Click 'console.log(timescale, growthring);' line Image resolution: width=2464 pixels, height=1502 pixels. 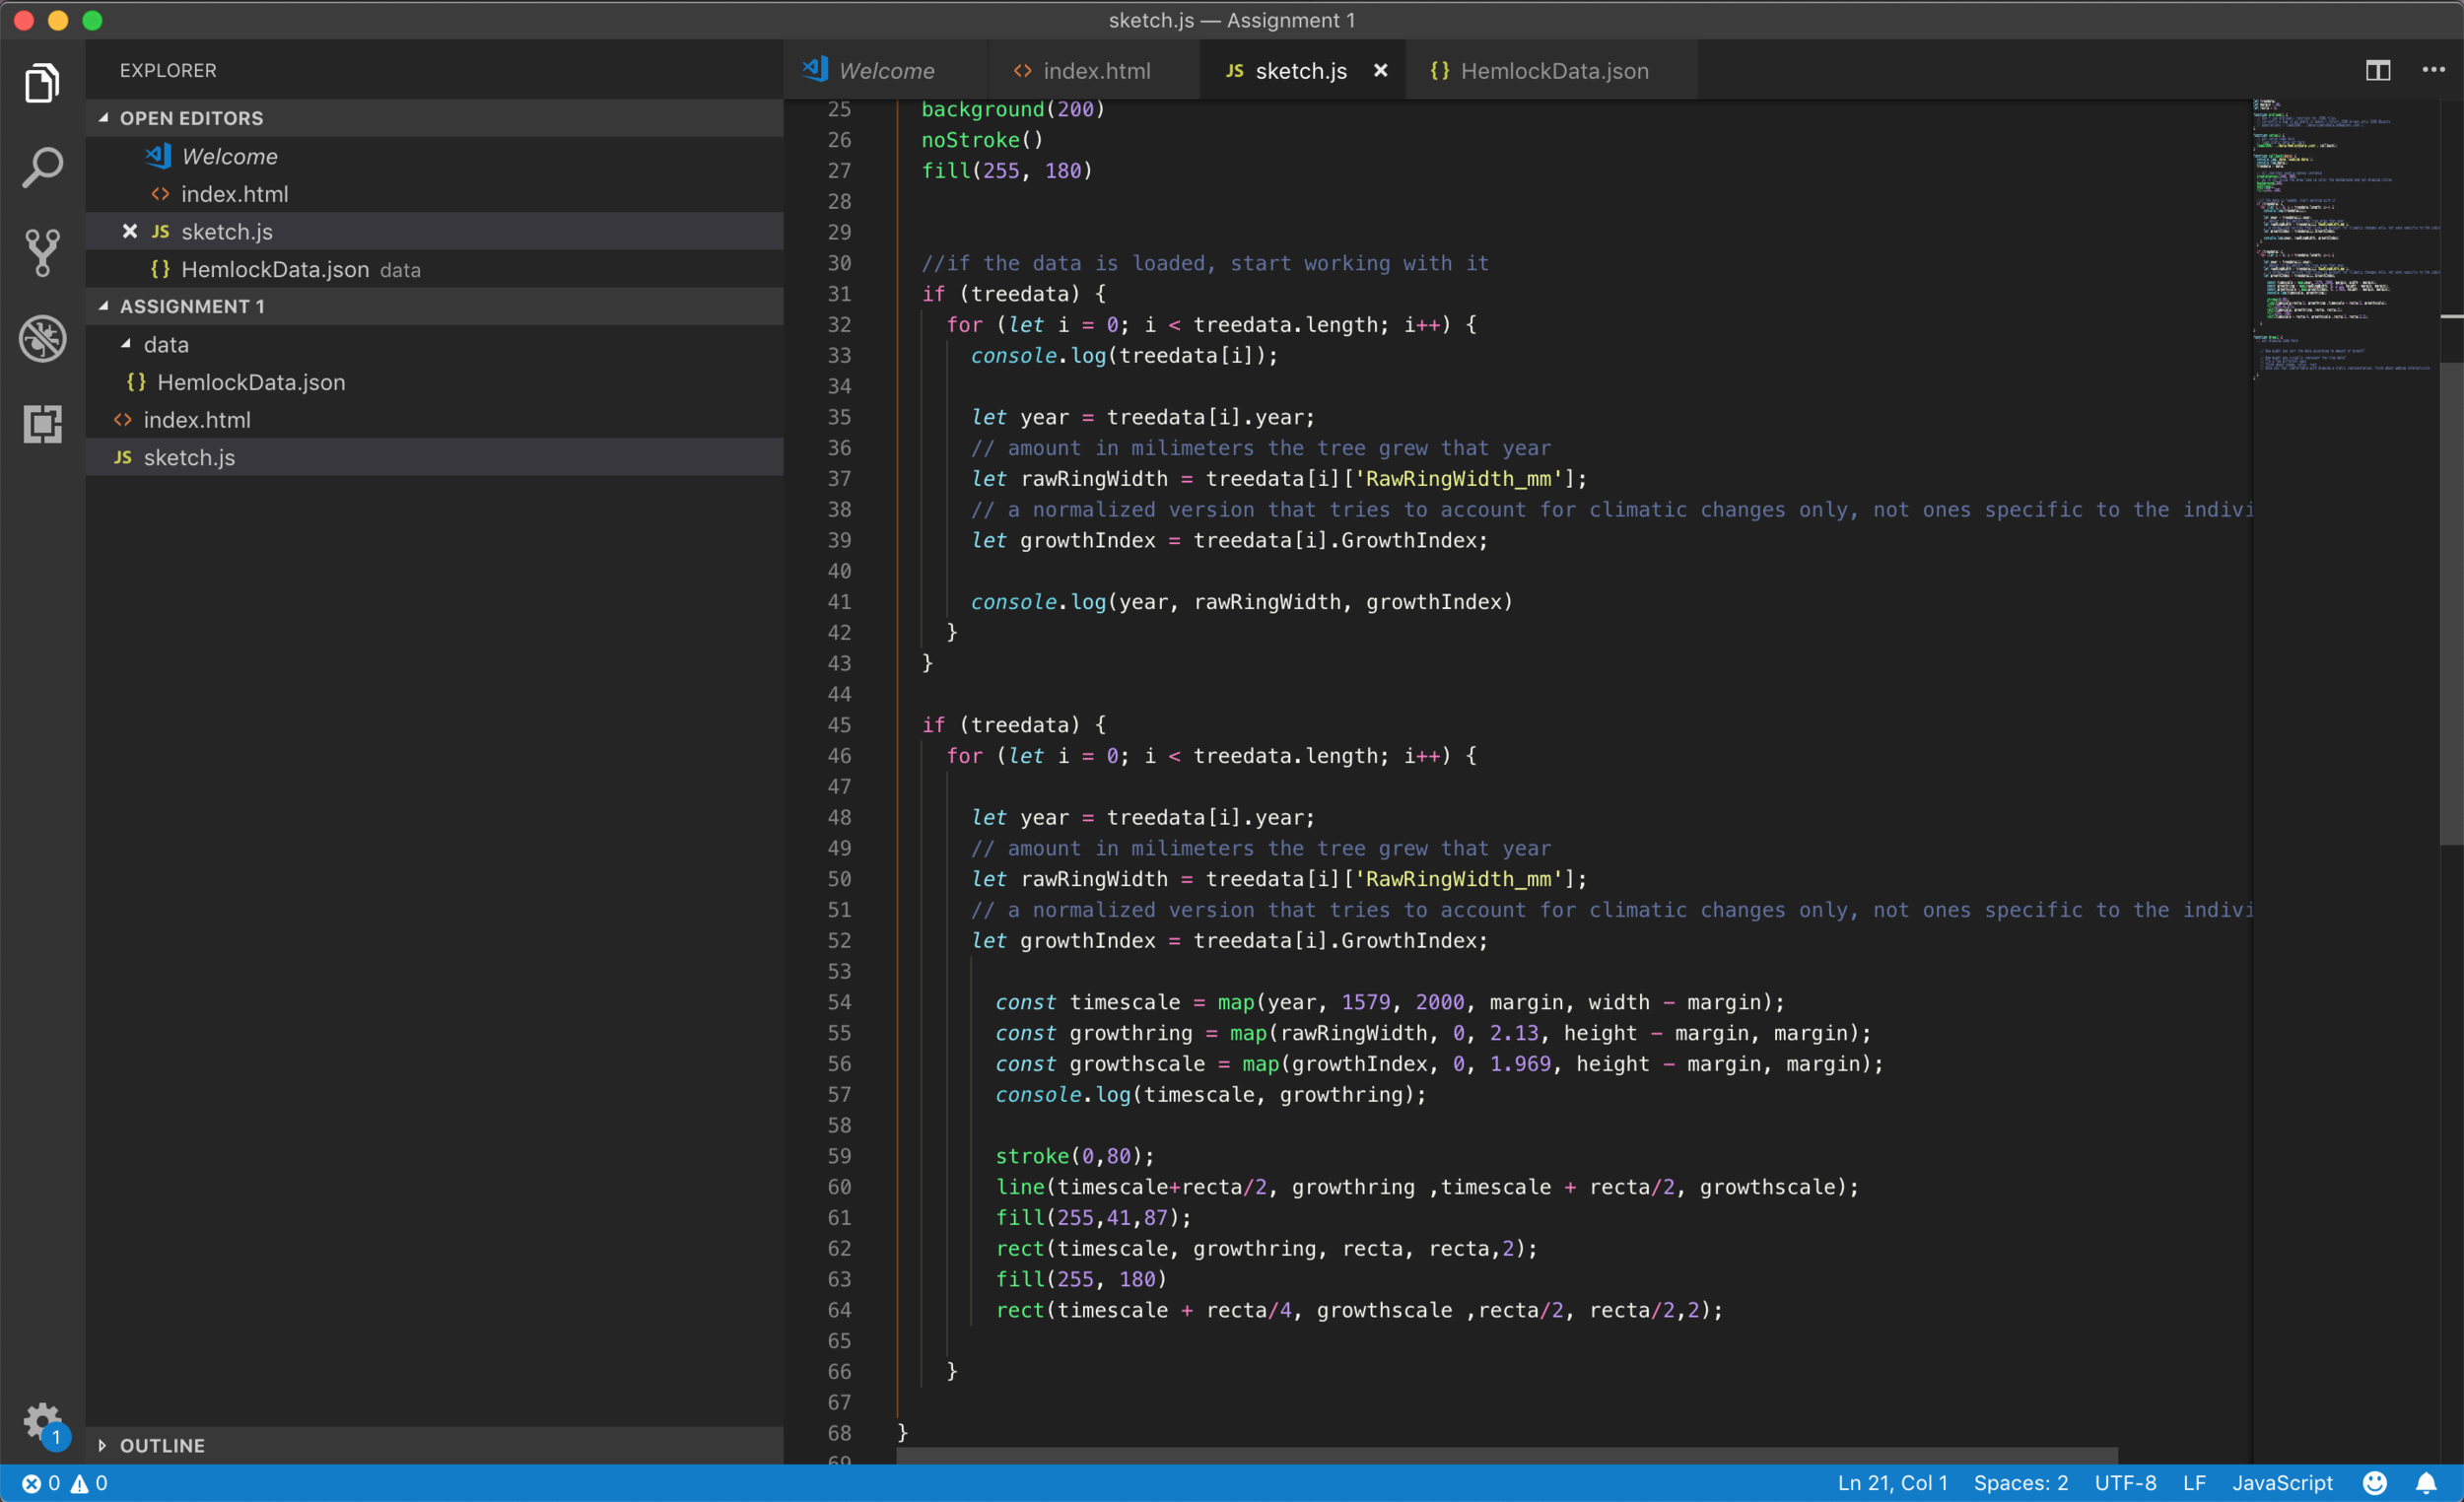point(1210,1095)
